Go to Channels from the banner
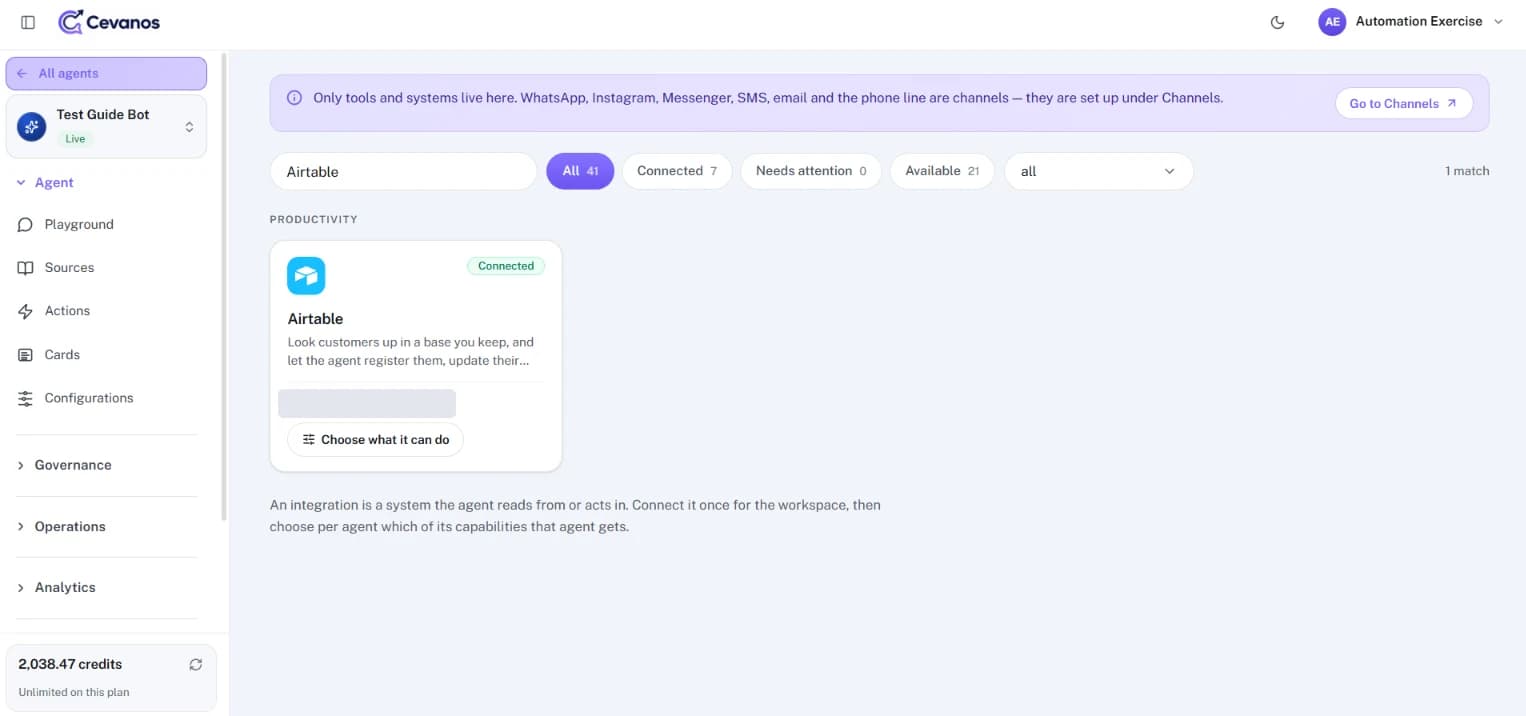 [x=1404, y=103]
